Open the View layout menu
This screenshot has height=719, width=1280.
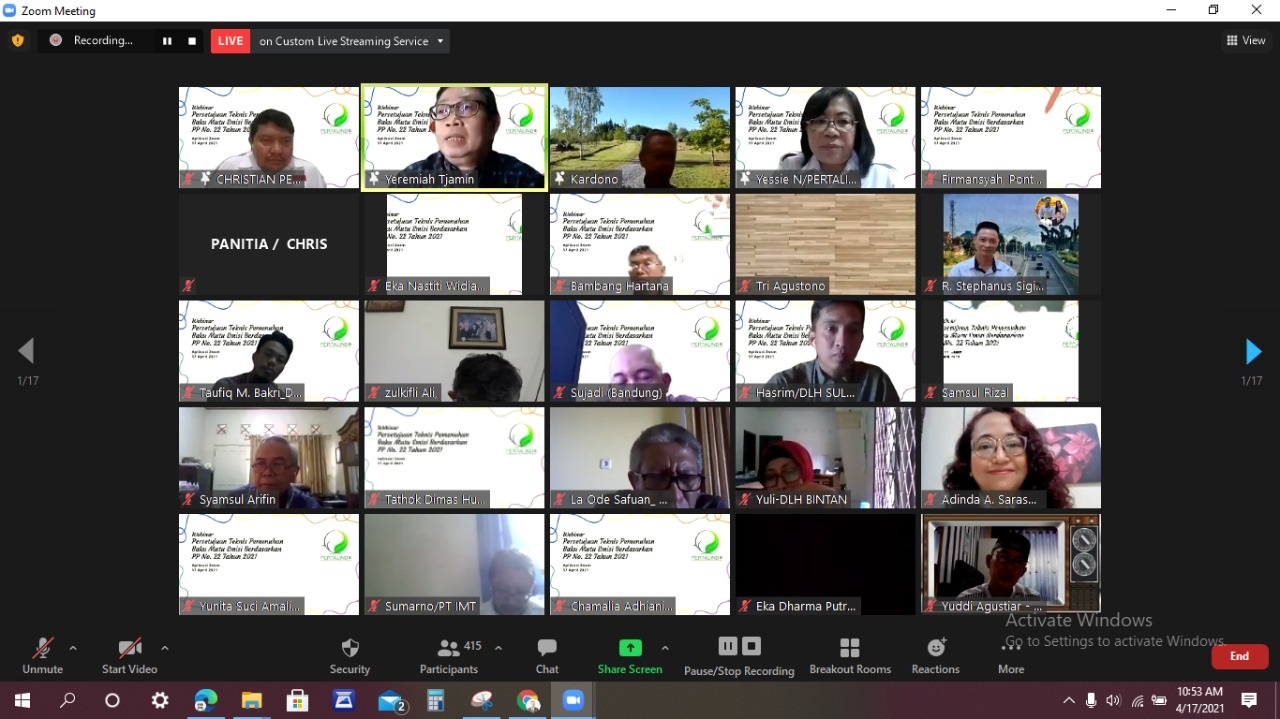[1246, 41]
